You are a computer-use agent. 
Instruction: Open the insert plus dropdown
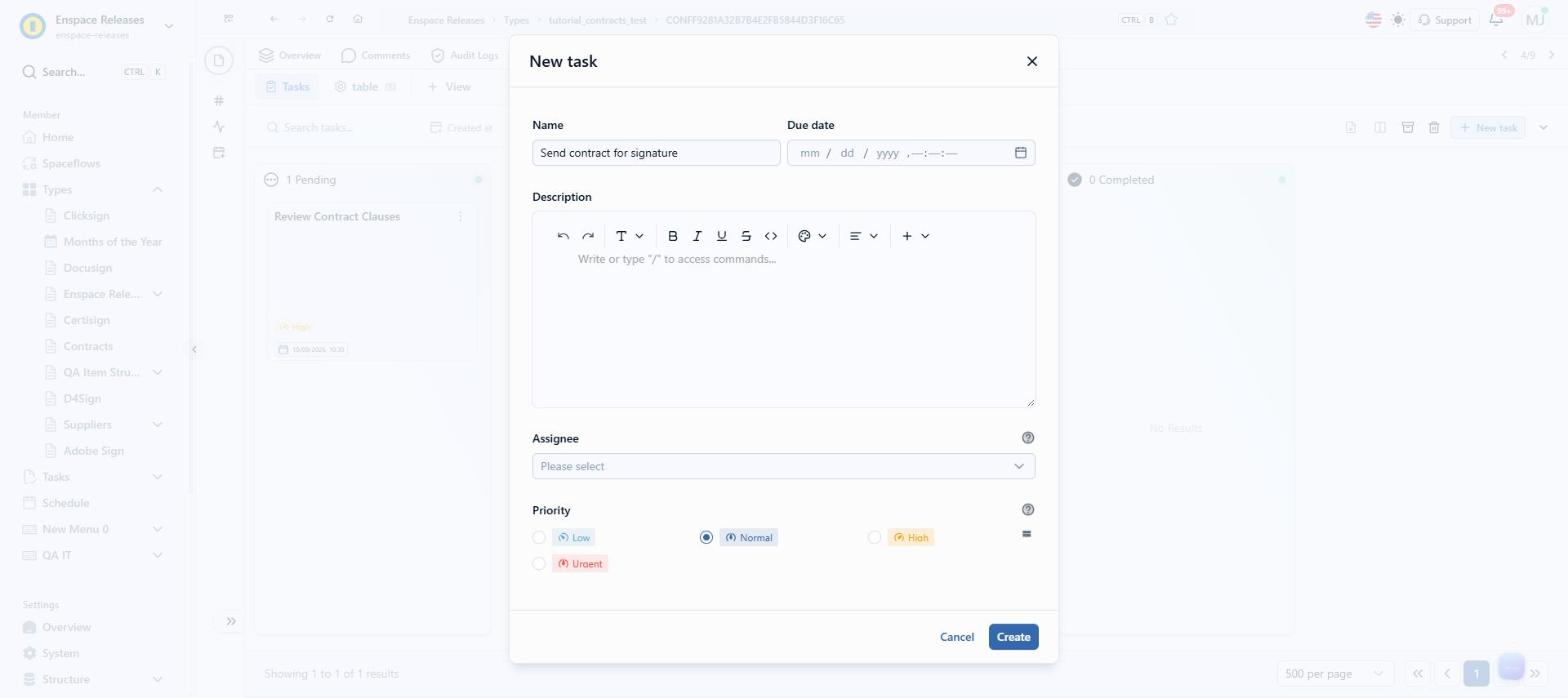[x=916, y=236]
